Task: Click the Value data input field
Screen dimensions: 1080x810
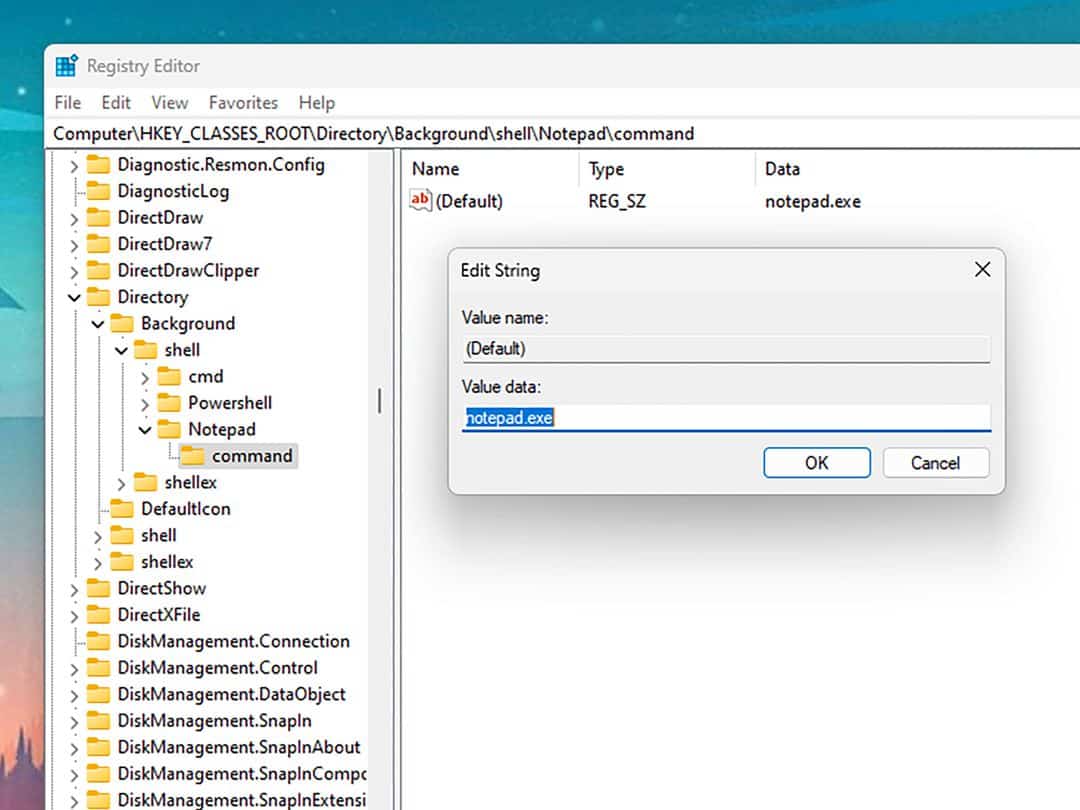Action: pos(727,418)
